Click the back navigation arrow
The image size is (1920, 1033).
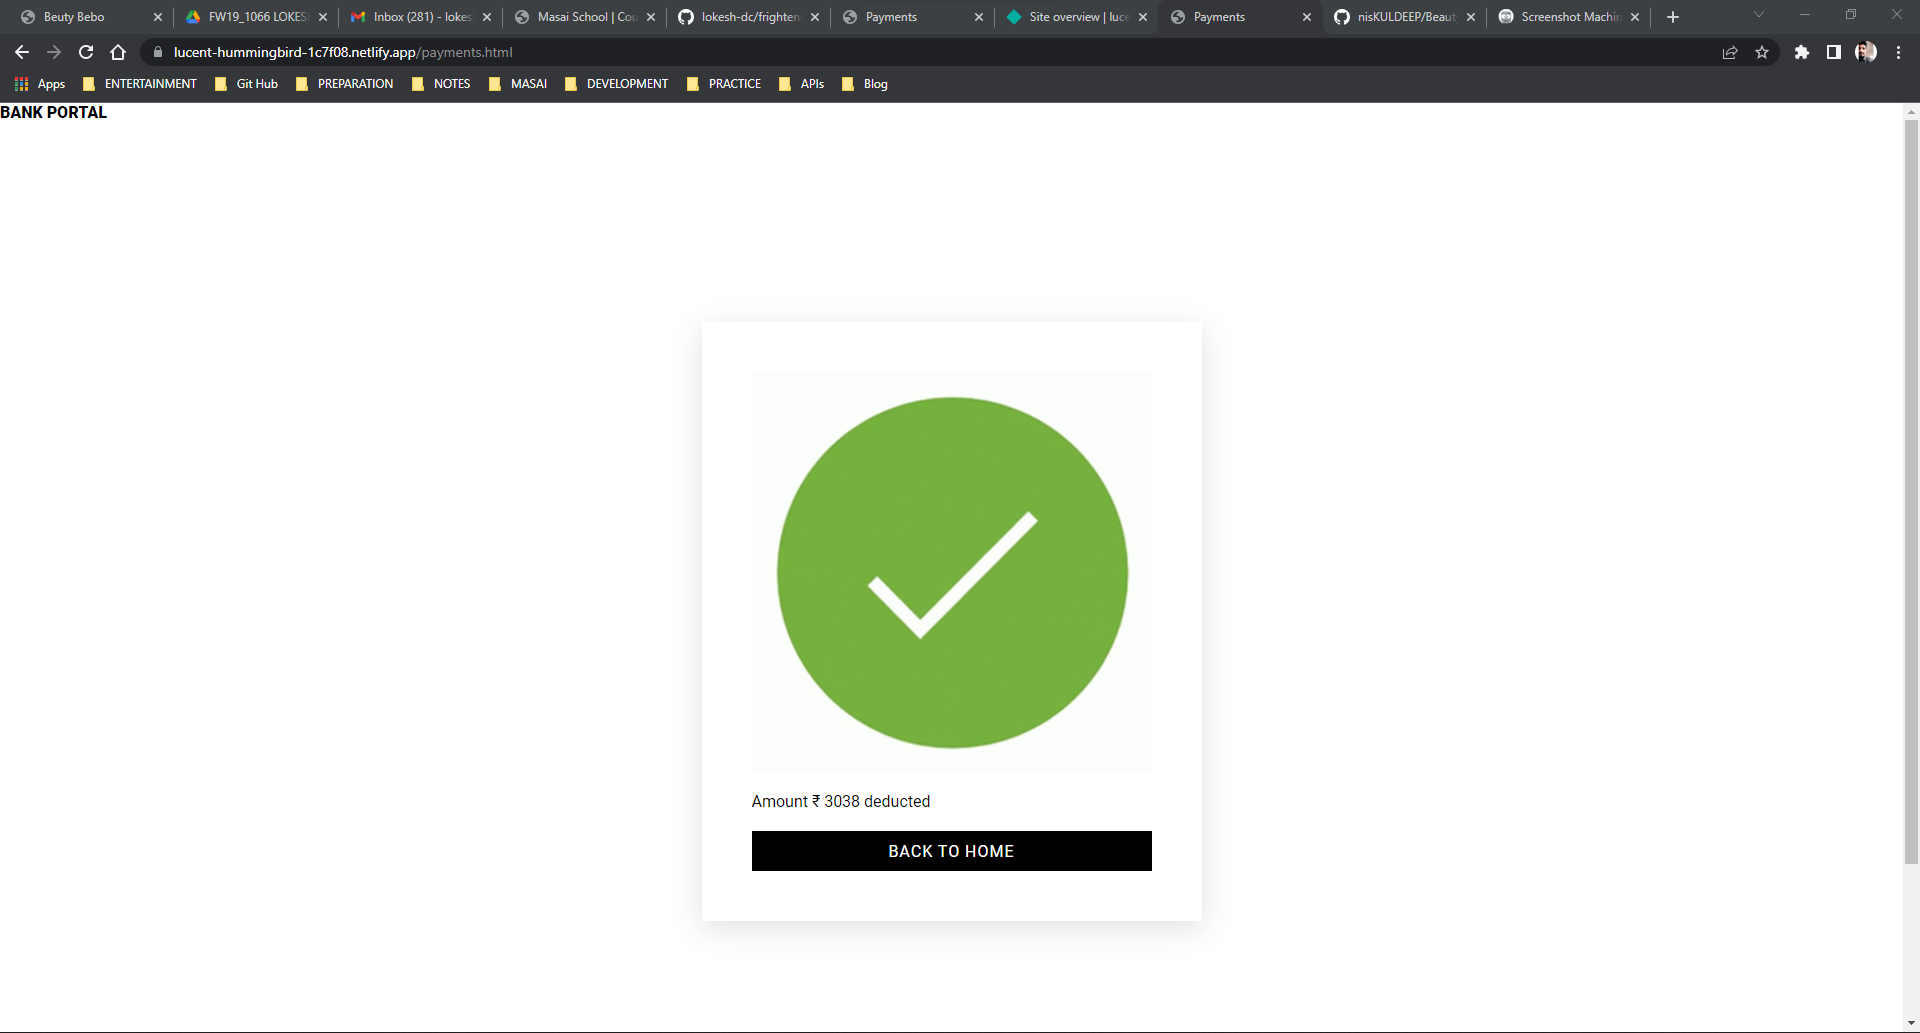pos(21,52)
